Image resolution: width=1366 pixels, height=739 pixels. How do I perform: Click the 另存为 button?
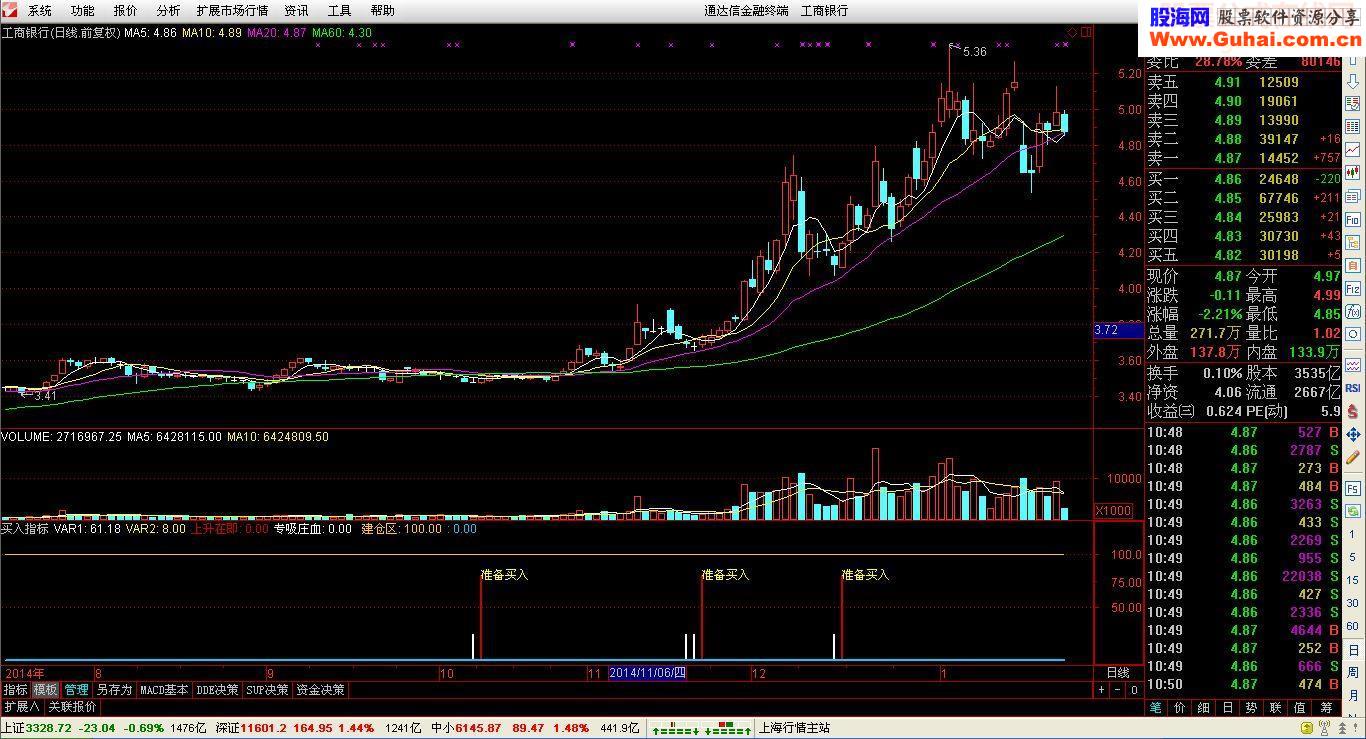[114, 690]
